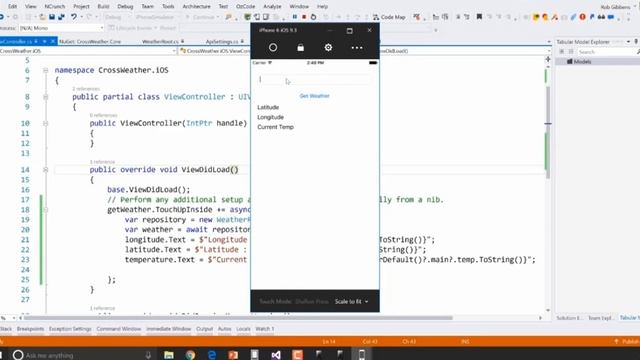Open the Locals tab
The width and height of the screenshot is (640, 360).
pos(243,329)
